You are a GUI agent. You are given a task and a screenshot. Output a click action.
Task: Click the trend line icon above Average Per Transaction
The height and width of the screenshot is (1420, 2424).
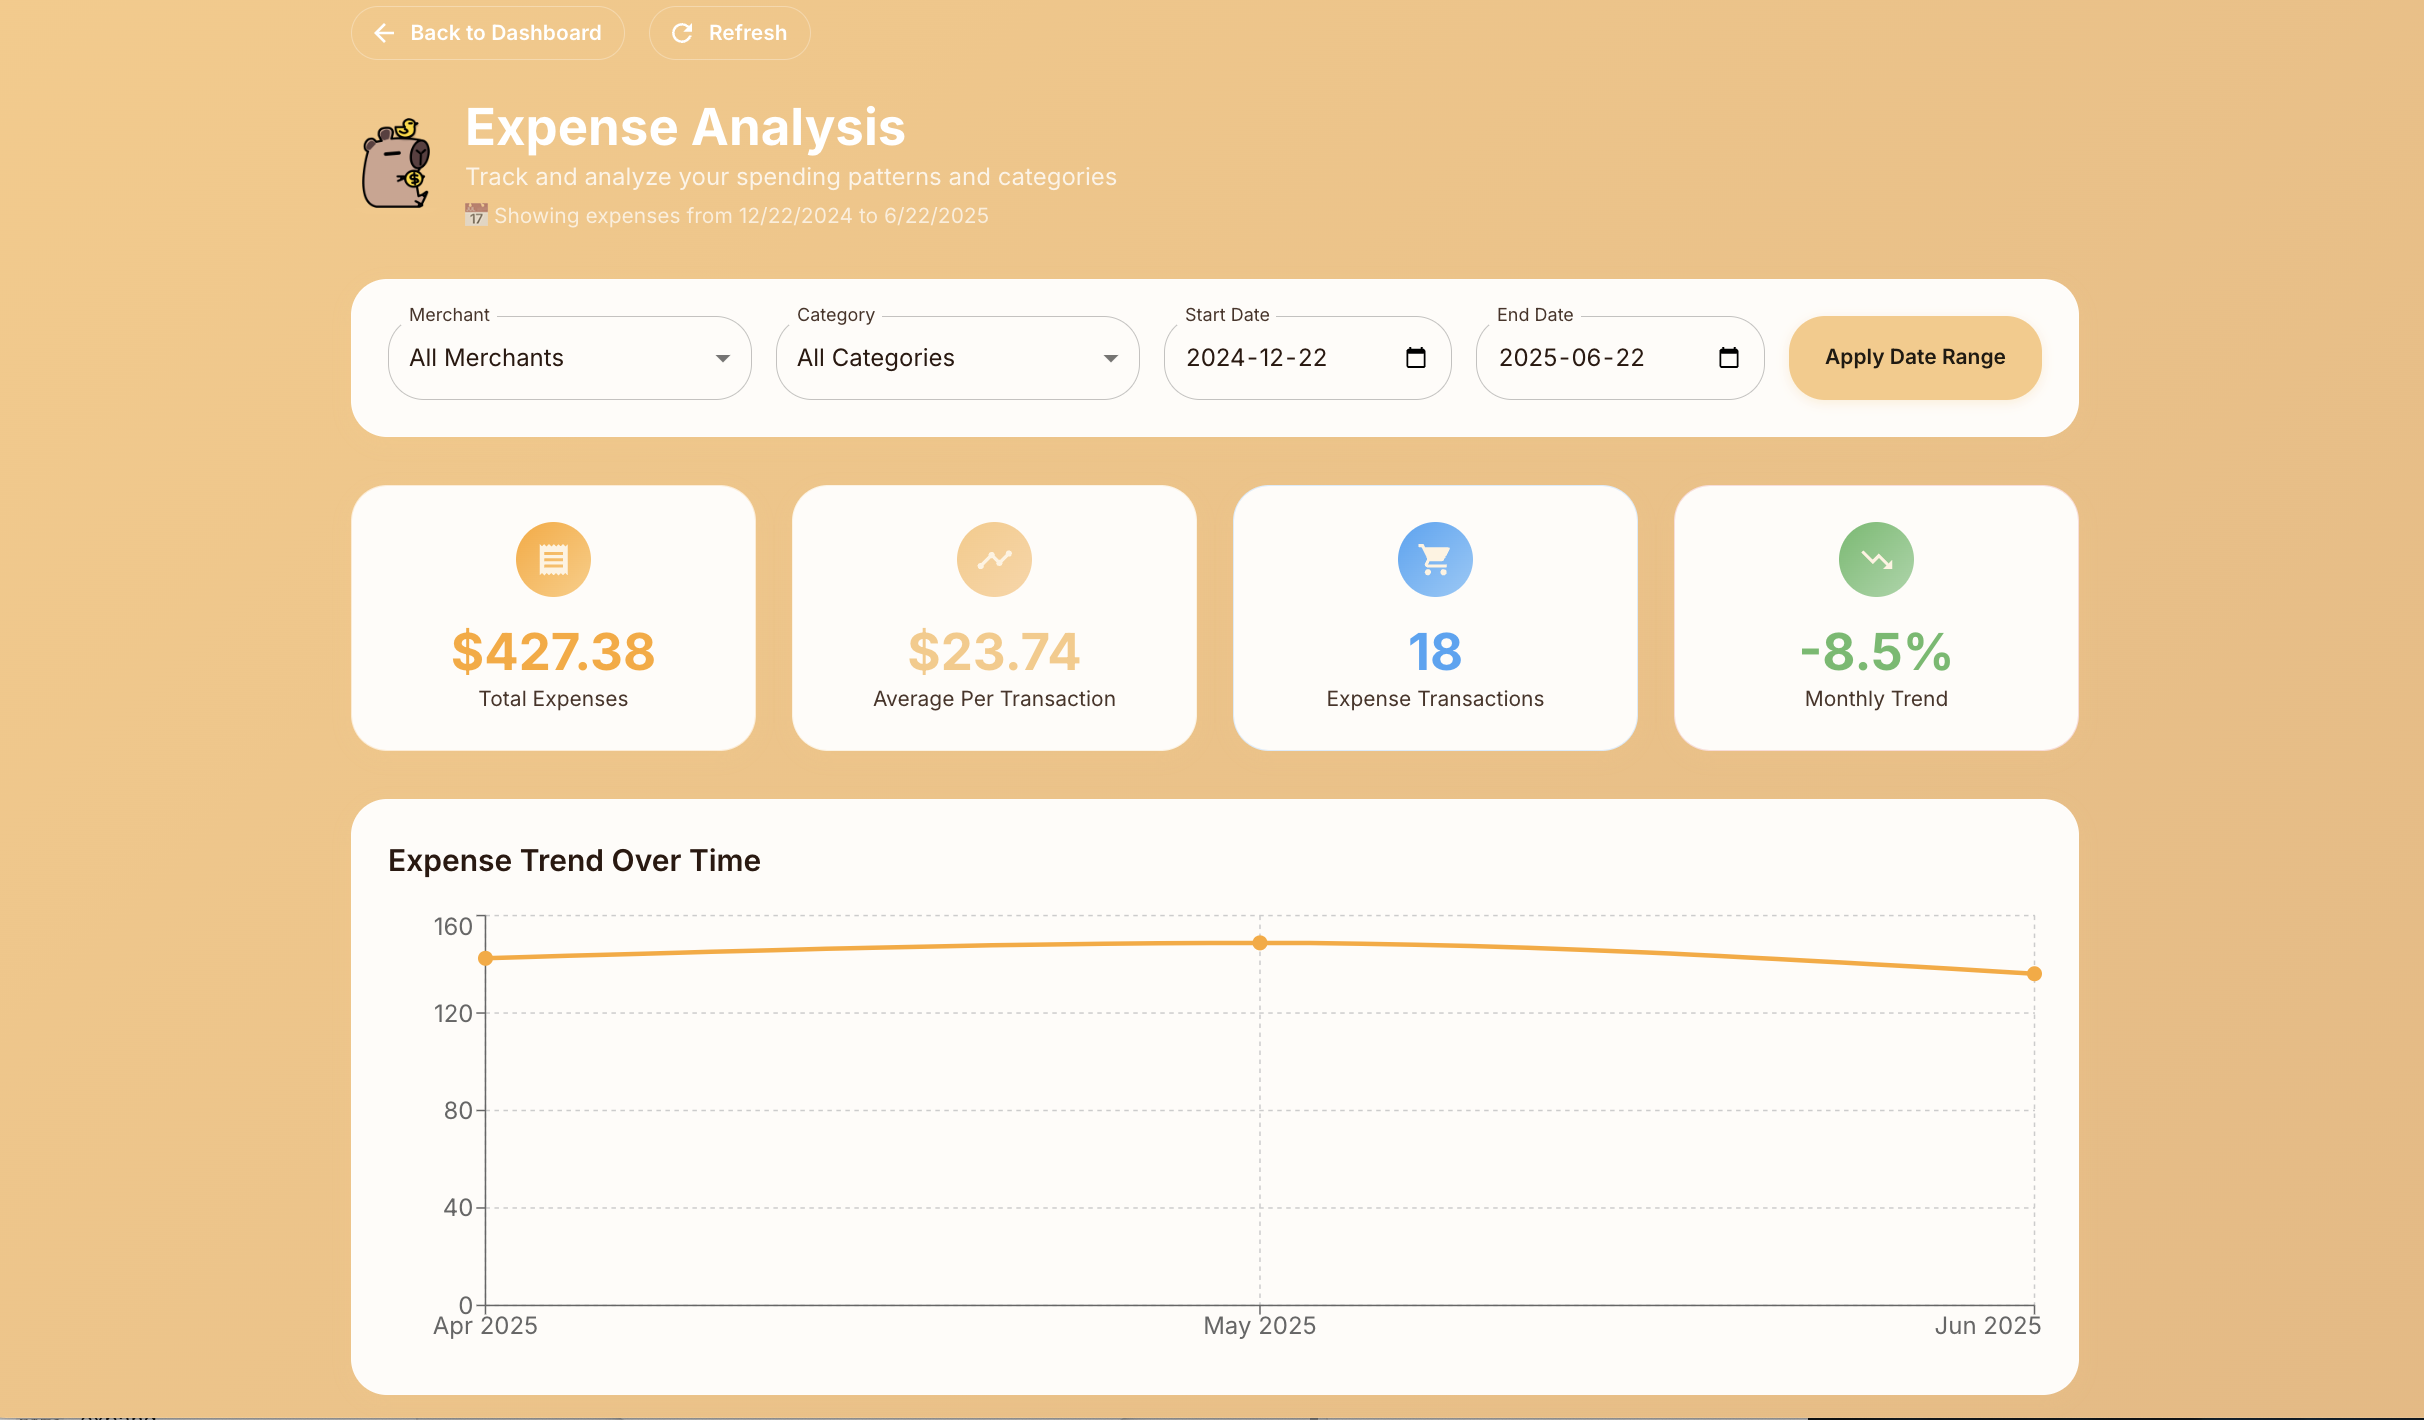(x=994, y=559)
